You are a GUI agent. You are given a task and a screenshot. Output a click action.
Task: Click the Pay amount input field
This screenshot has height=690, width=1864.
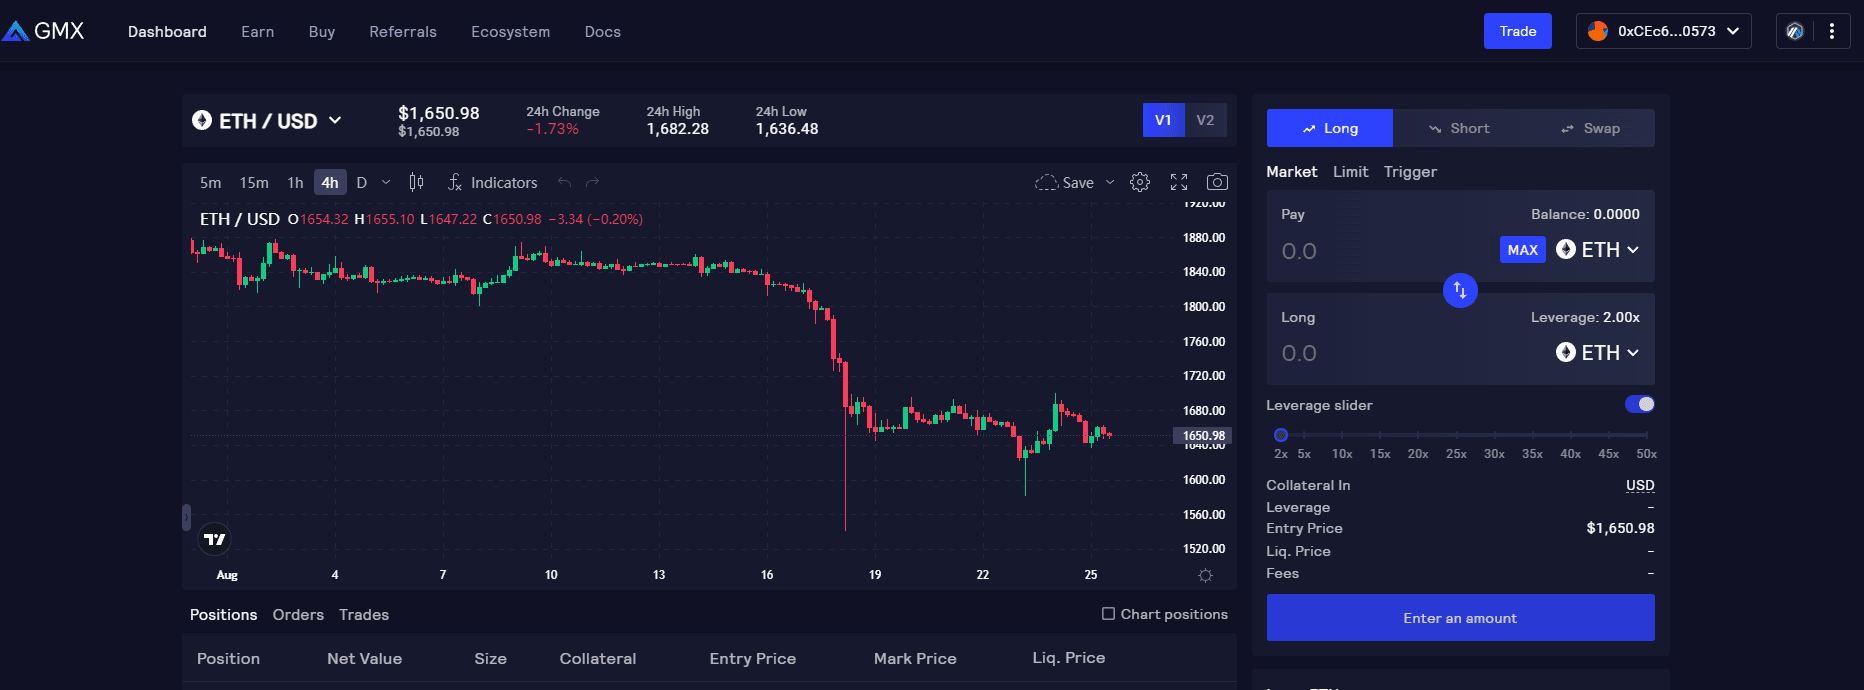coord(1385,251)
